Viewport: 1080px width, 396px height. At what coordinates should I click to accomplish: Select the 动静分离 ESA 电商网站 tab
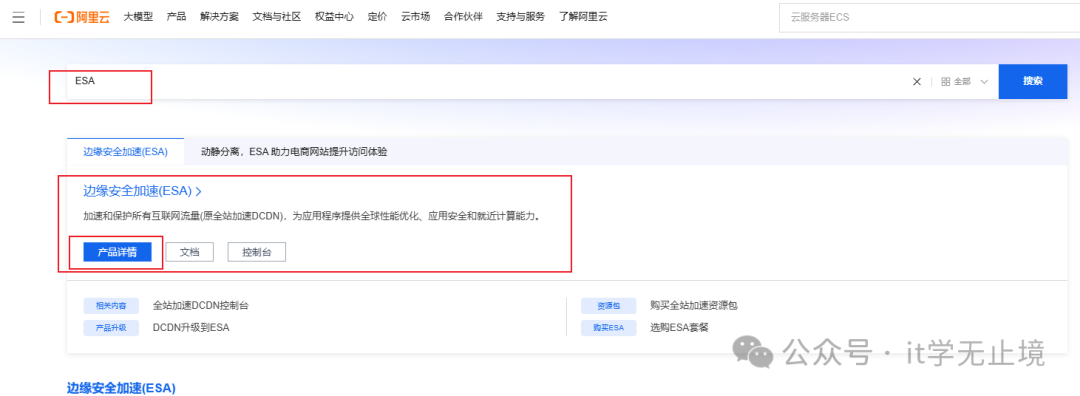coord(294,152)
